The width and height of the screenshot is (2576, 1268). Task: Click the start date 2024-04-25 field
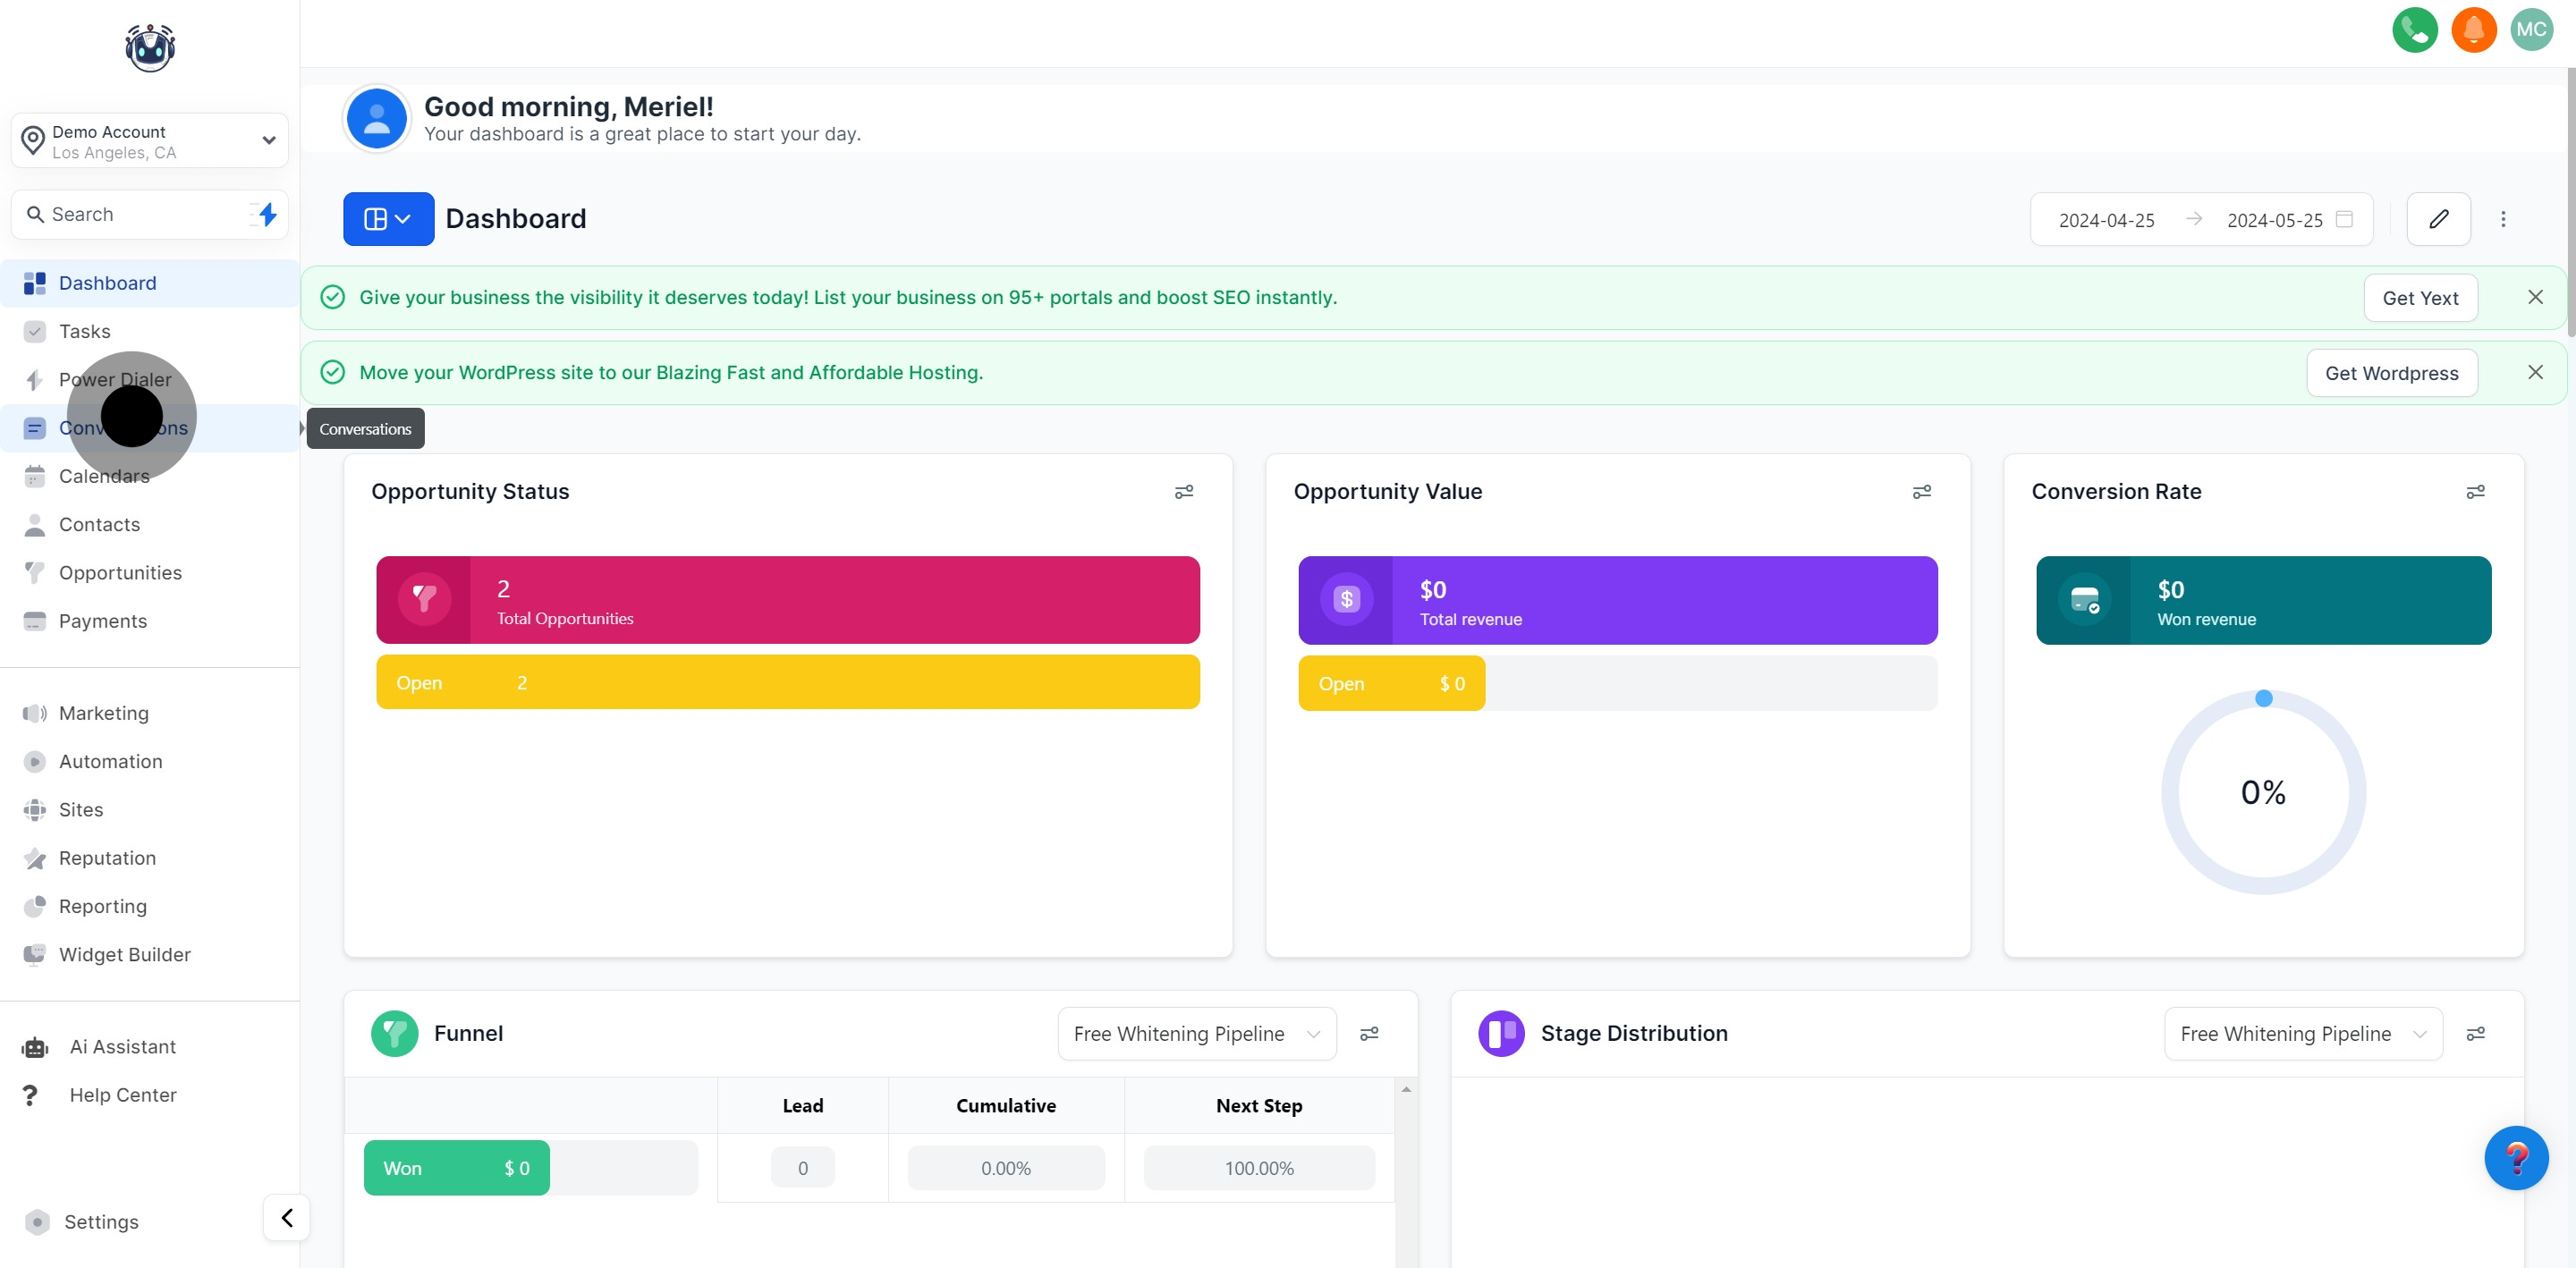(2106, 220)
